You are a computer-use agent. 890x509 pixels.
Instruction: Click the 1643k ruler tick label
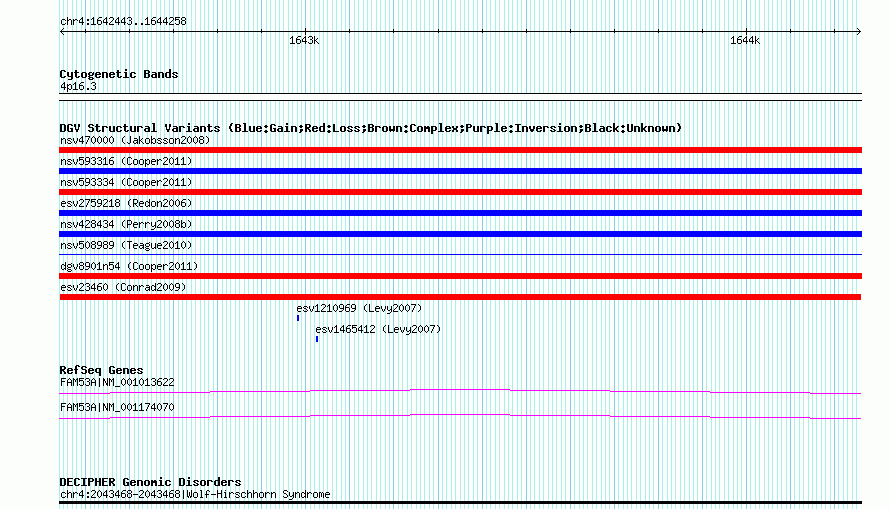click(x=304, y=40)
